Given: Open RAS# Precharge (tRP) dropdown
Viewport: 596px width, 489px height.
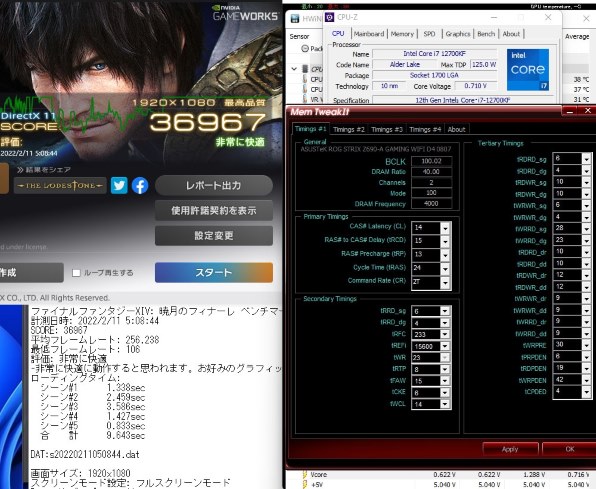Looking at the screenshot, I should tap(445, 255).
